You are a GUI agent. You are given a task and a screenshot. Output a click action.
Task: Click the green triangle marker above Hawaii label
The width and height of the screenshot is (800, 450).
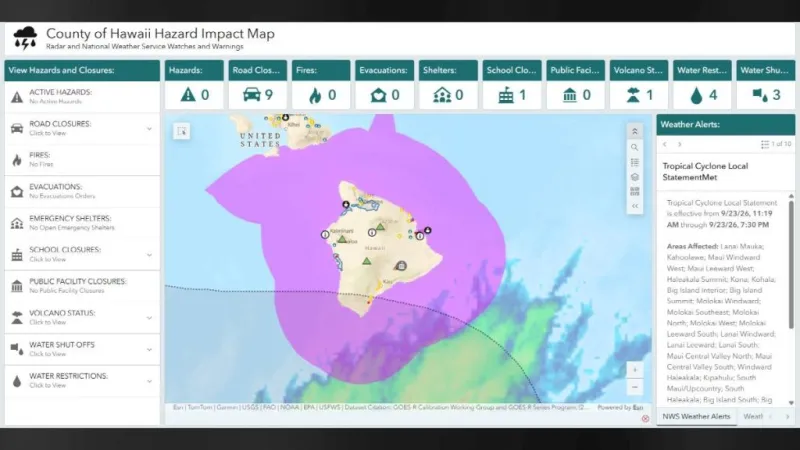[x=380, y=227]
